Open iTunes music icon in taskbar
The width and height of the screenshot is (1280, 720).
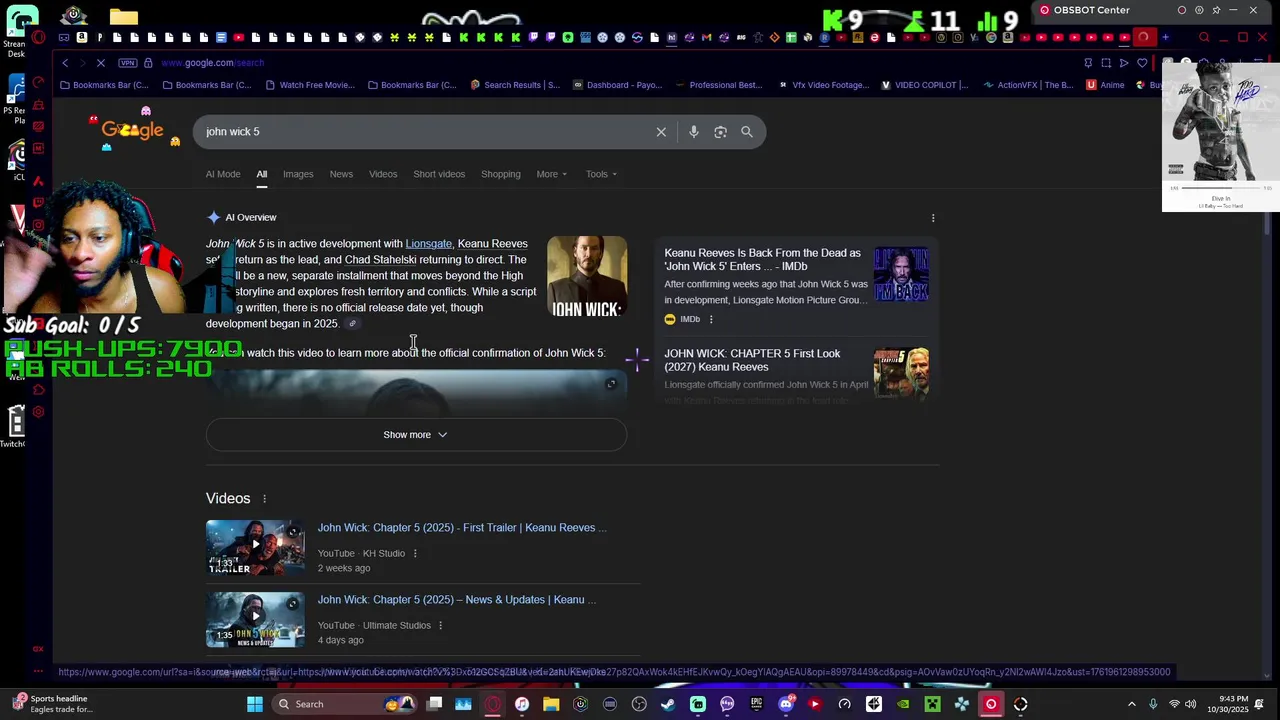(522, 704)
